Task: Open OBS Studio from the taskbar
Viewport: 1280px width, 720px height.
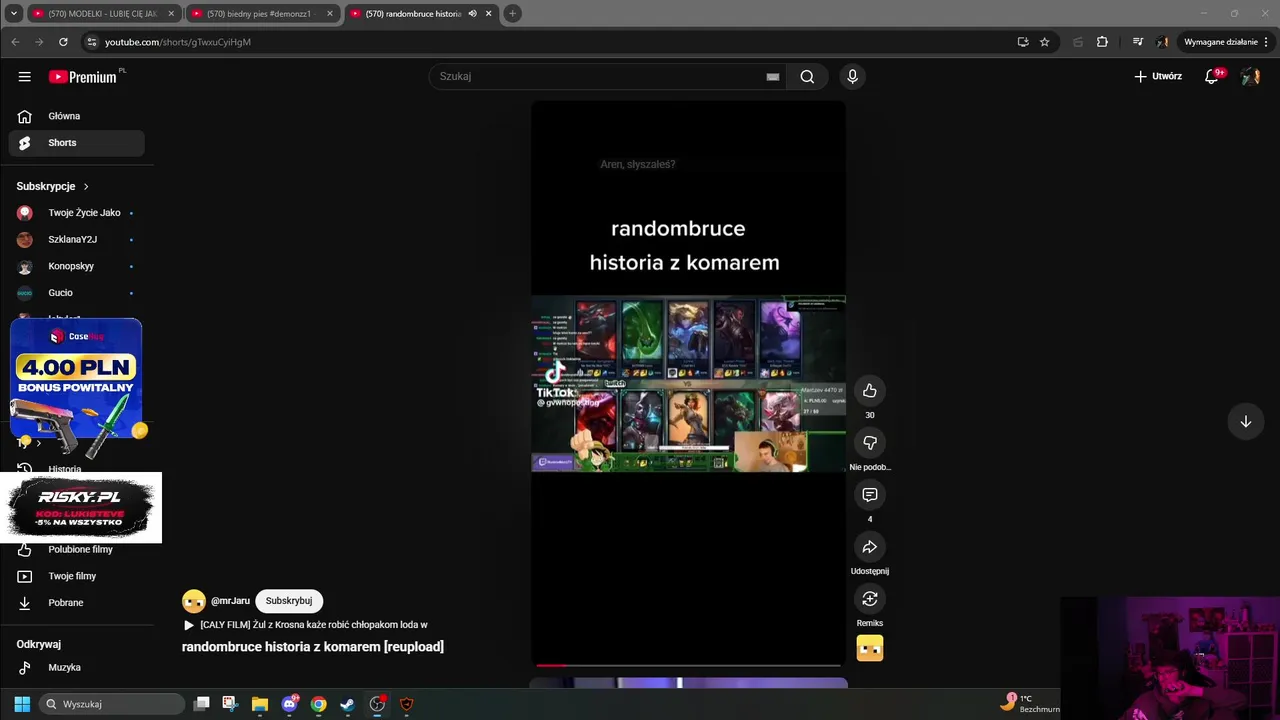Action: pos(377,704)
